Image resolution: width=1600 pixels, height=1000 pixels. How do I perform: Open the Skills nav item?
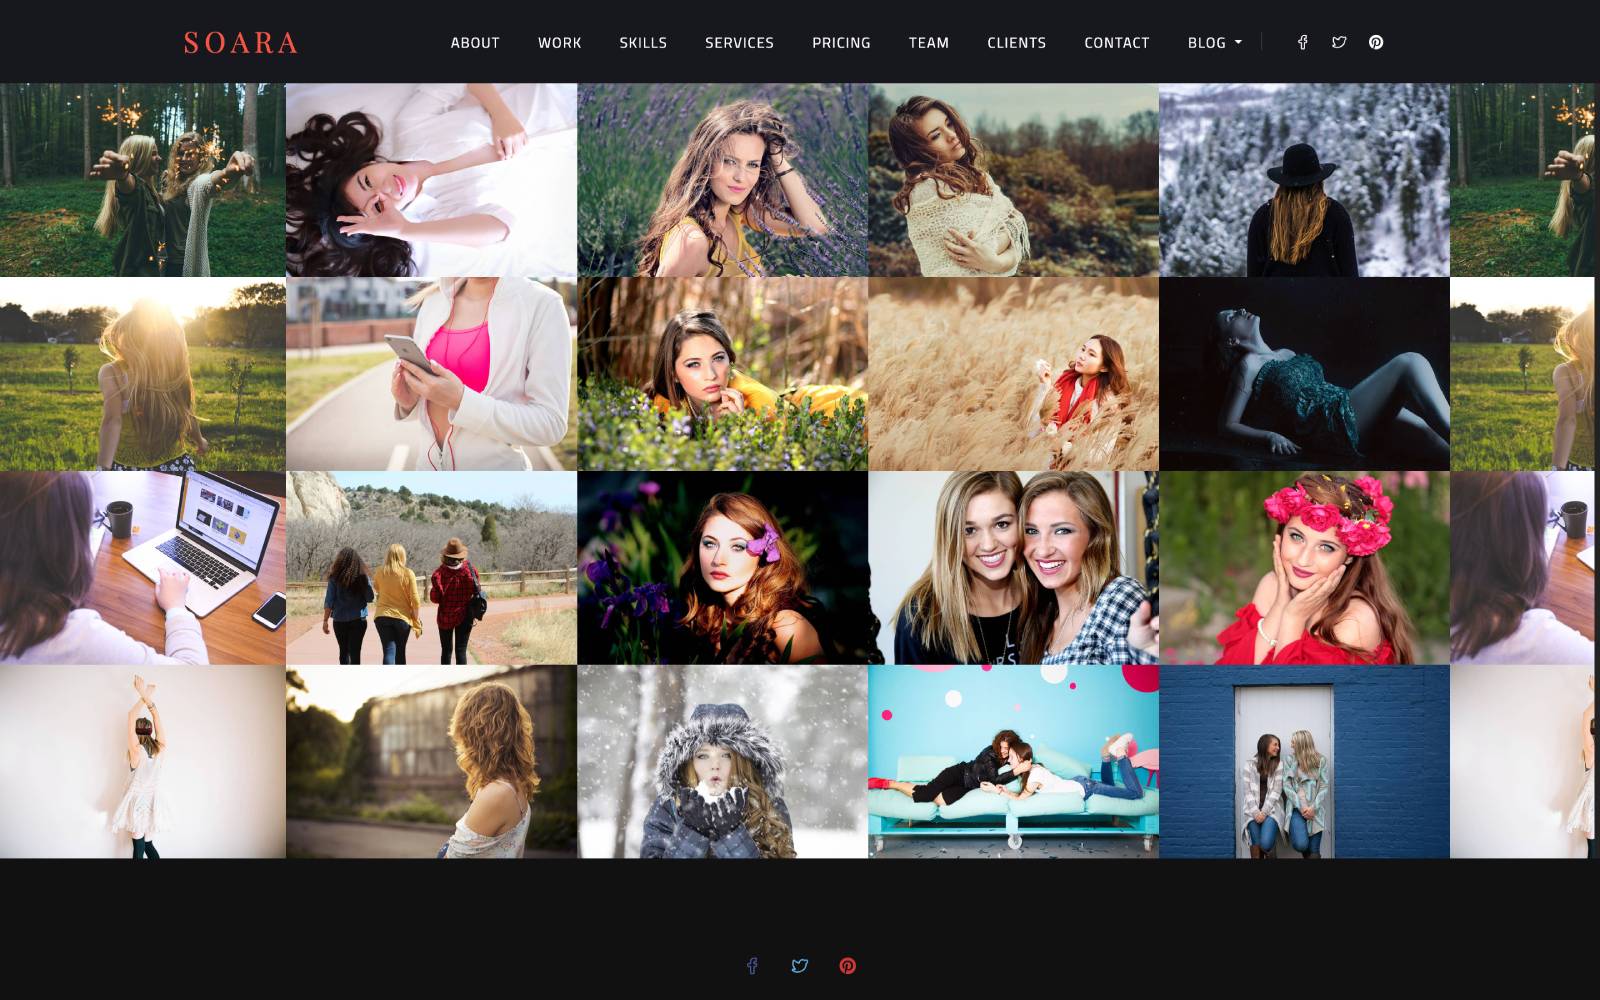(643, 43)
